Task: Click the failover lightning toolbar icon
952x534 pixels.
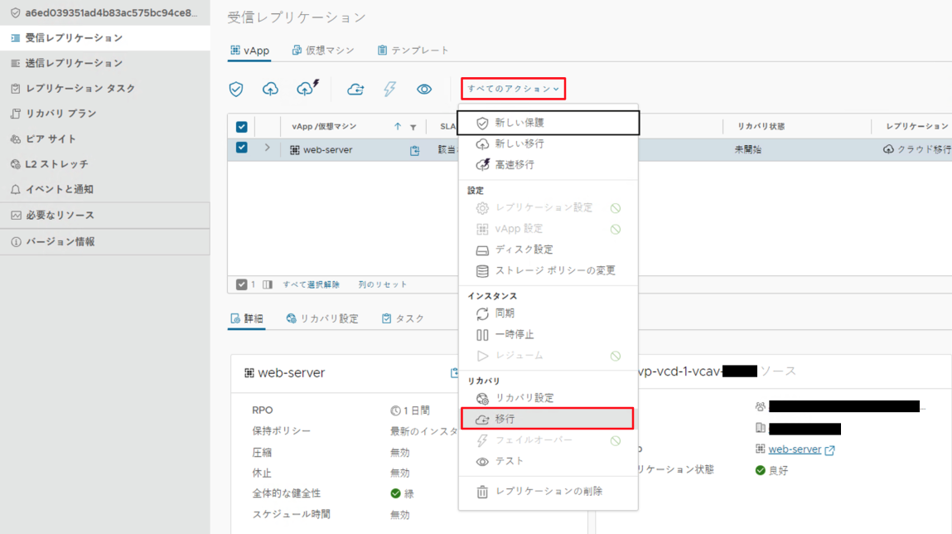Action: tap(390, 89)
